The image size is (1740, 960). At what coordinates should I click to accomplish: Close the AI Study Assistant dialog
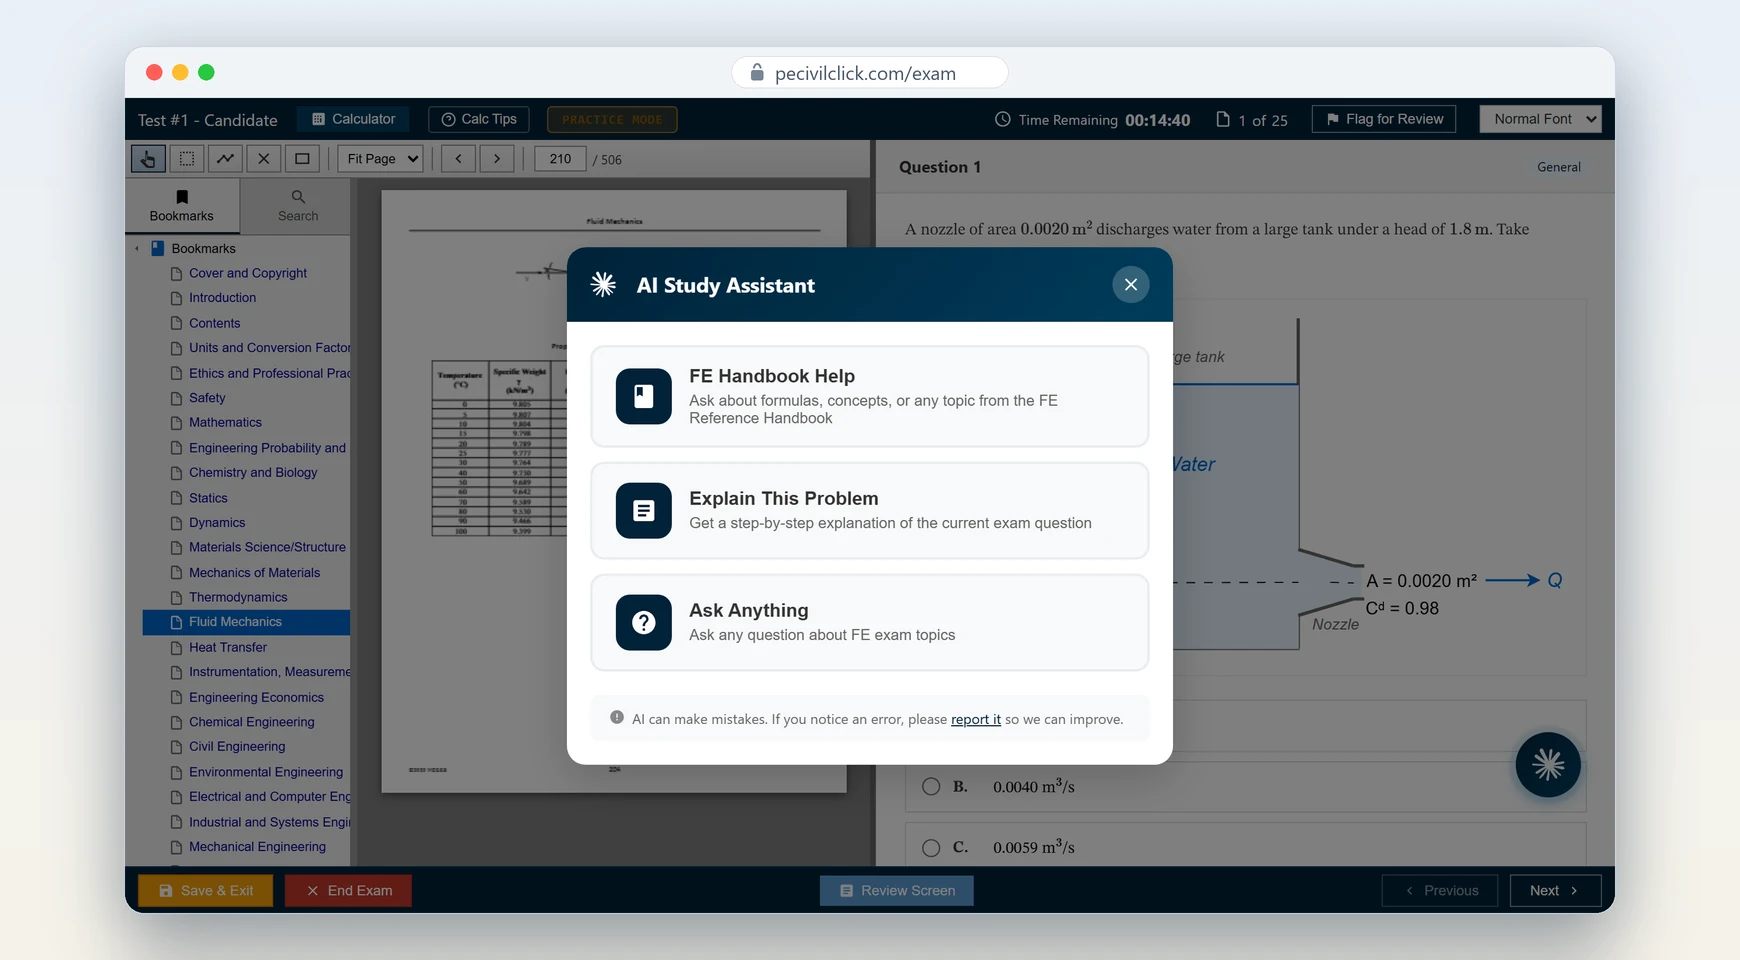(x=1131, y=285)
